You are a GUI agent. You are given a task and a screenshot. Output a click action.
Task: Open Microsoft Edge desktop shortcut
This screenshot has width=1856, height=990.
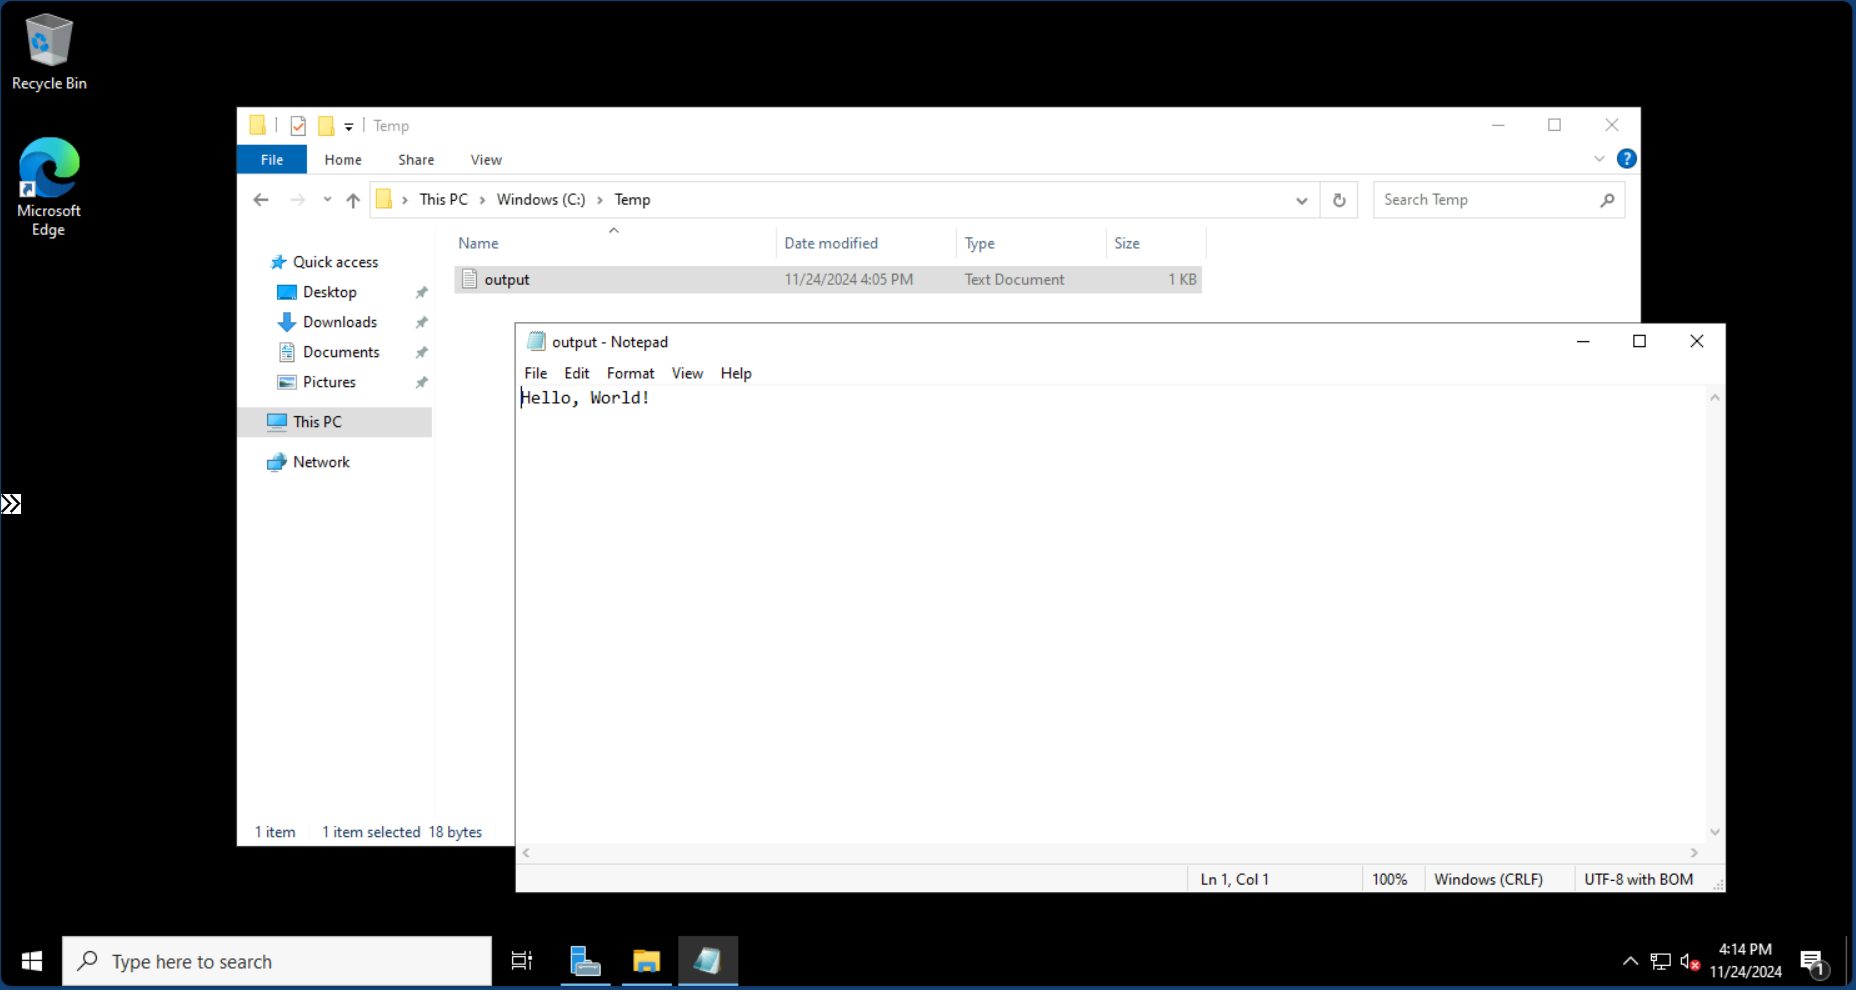(48, 187)
